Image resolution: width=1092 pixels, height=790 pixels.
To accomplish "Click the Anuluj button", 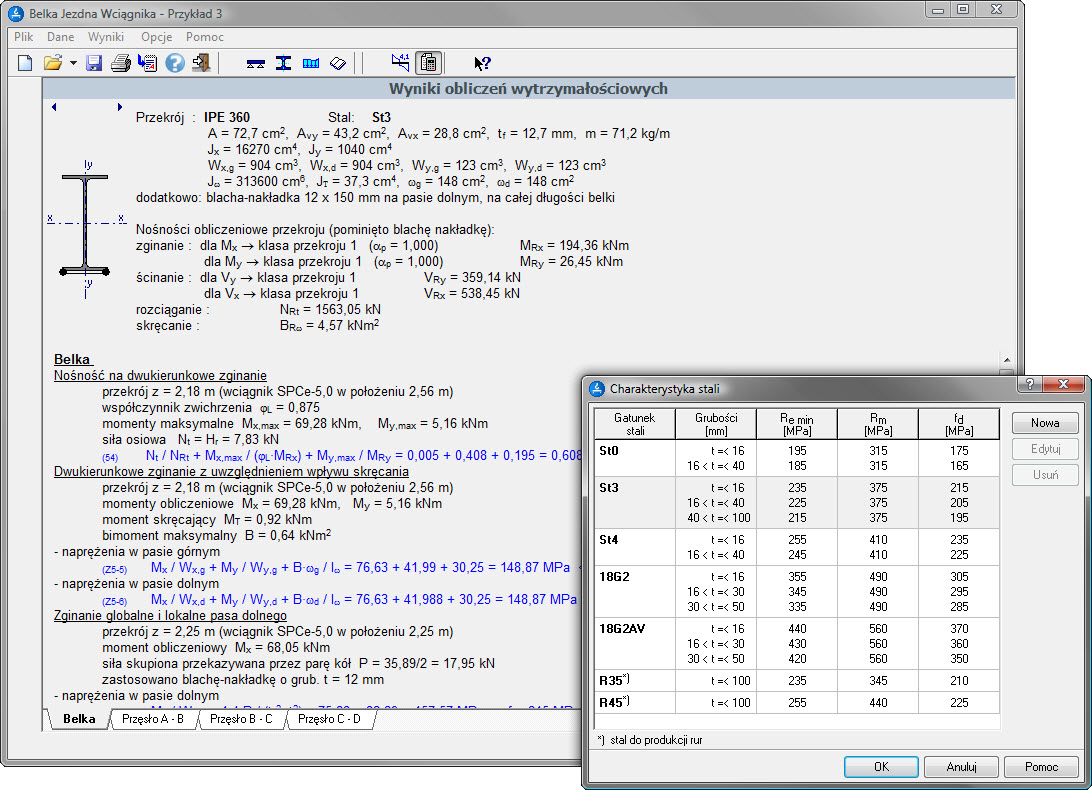I will point(961,767).
